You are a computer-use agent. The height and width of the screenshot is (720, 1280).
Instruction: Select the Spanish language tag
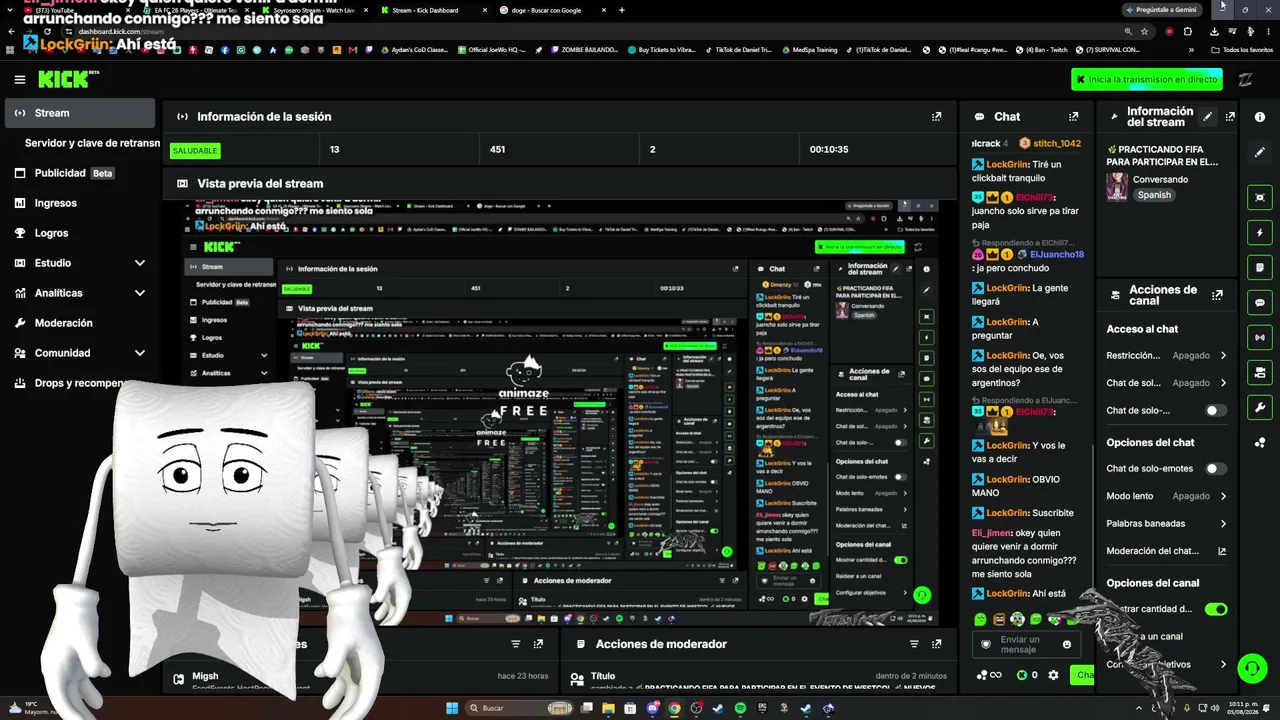[1154, 195]
